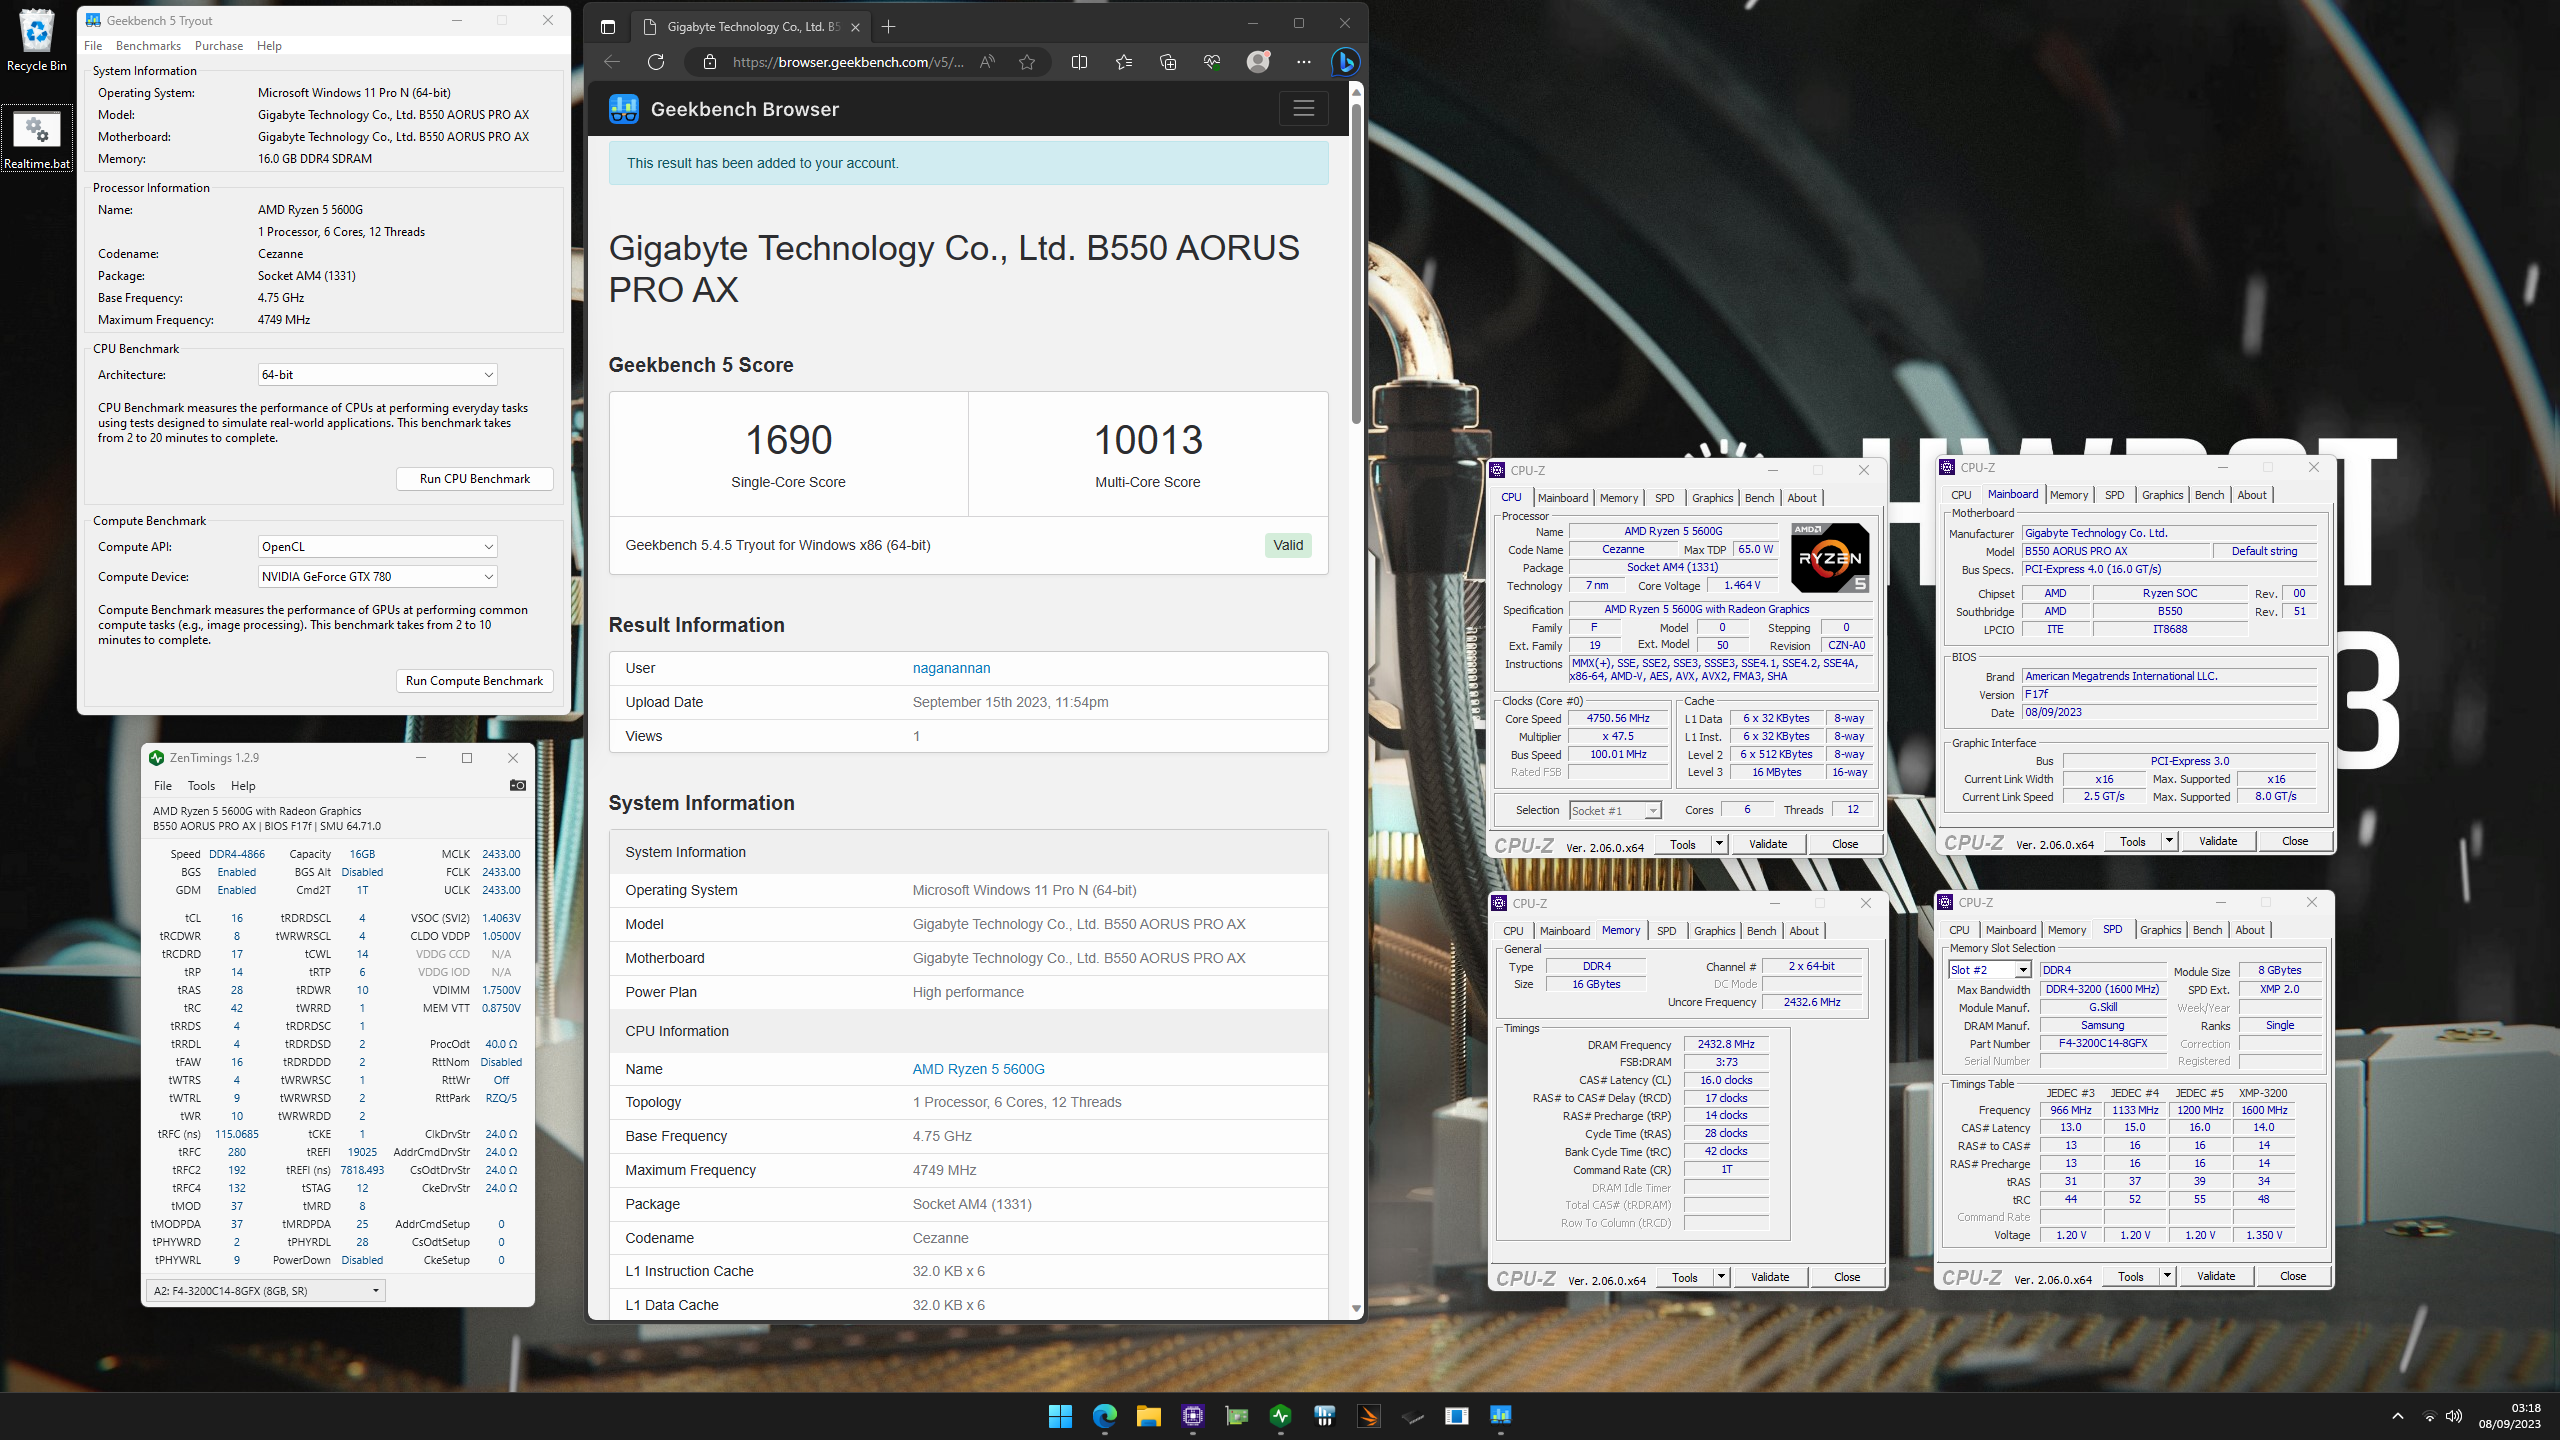Click Validate in CPU-Z CPU window

1768,845
